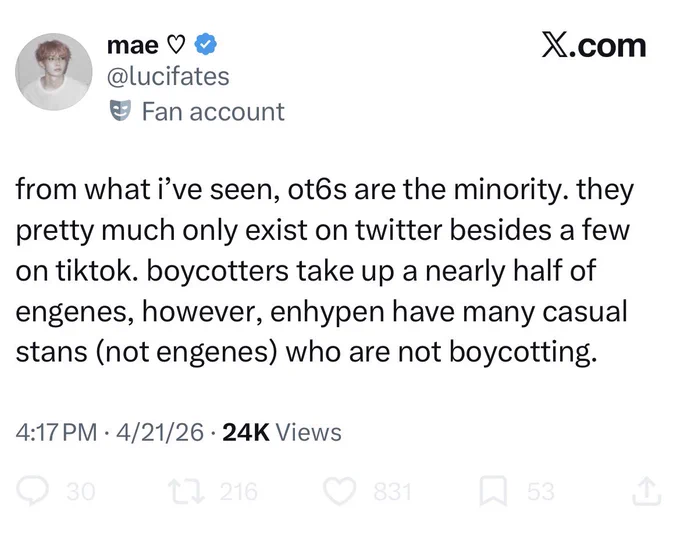Click the 4/21/26 date
This screenshot has height=542, width=680.
coord(160,432)
